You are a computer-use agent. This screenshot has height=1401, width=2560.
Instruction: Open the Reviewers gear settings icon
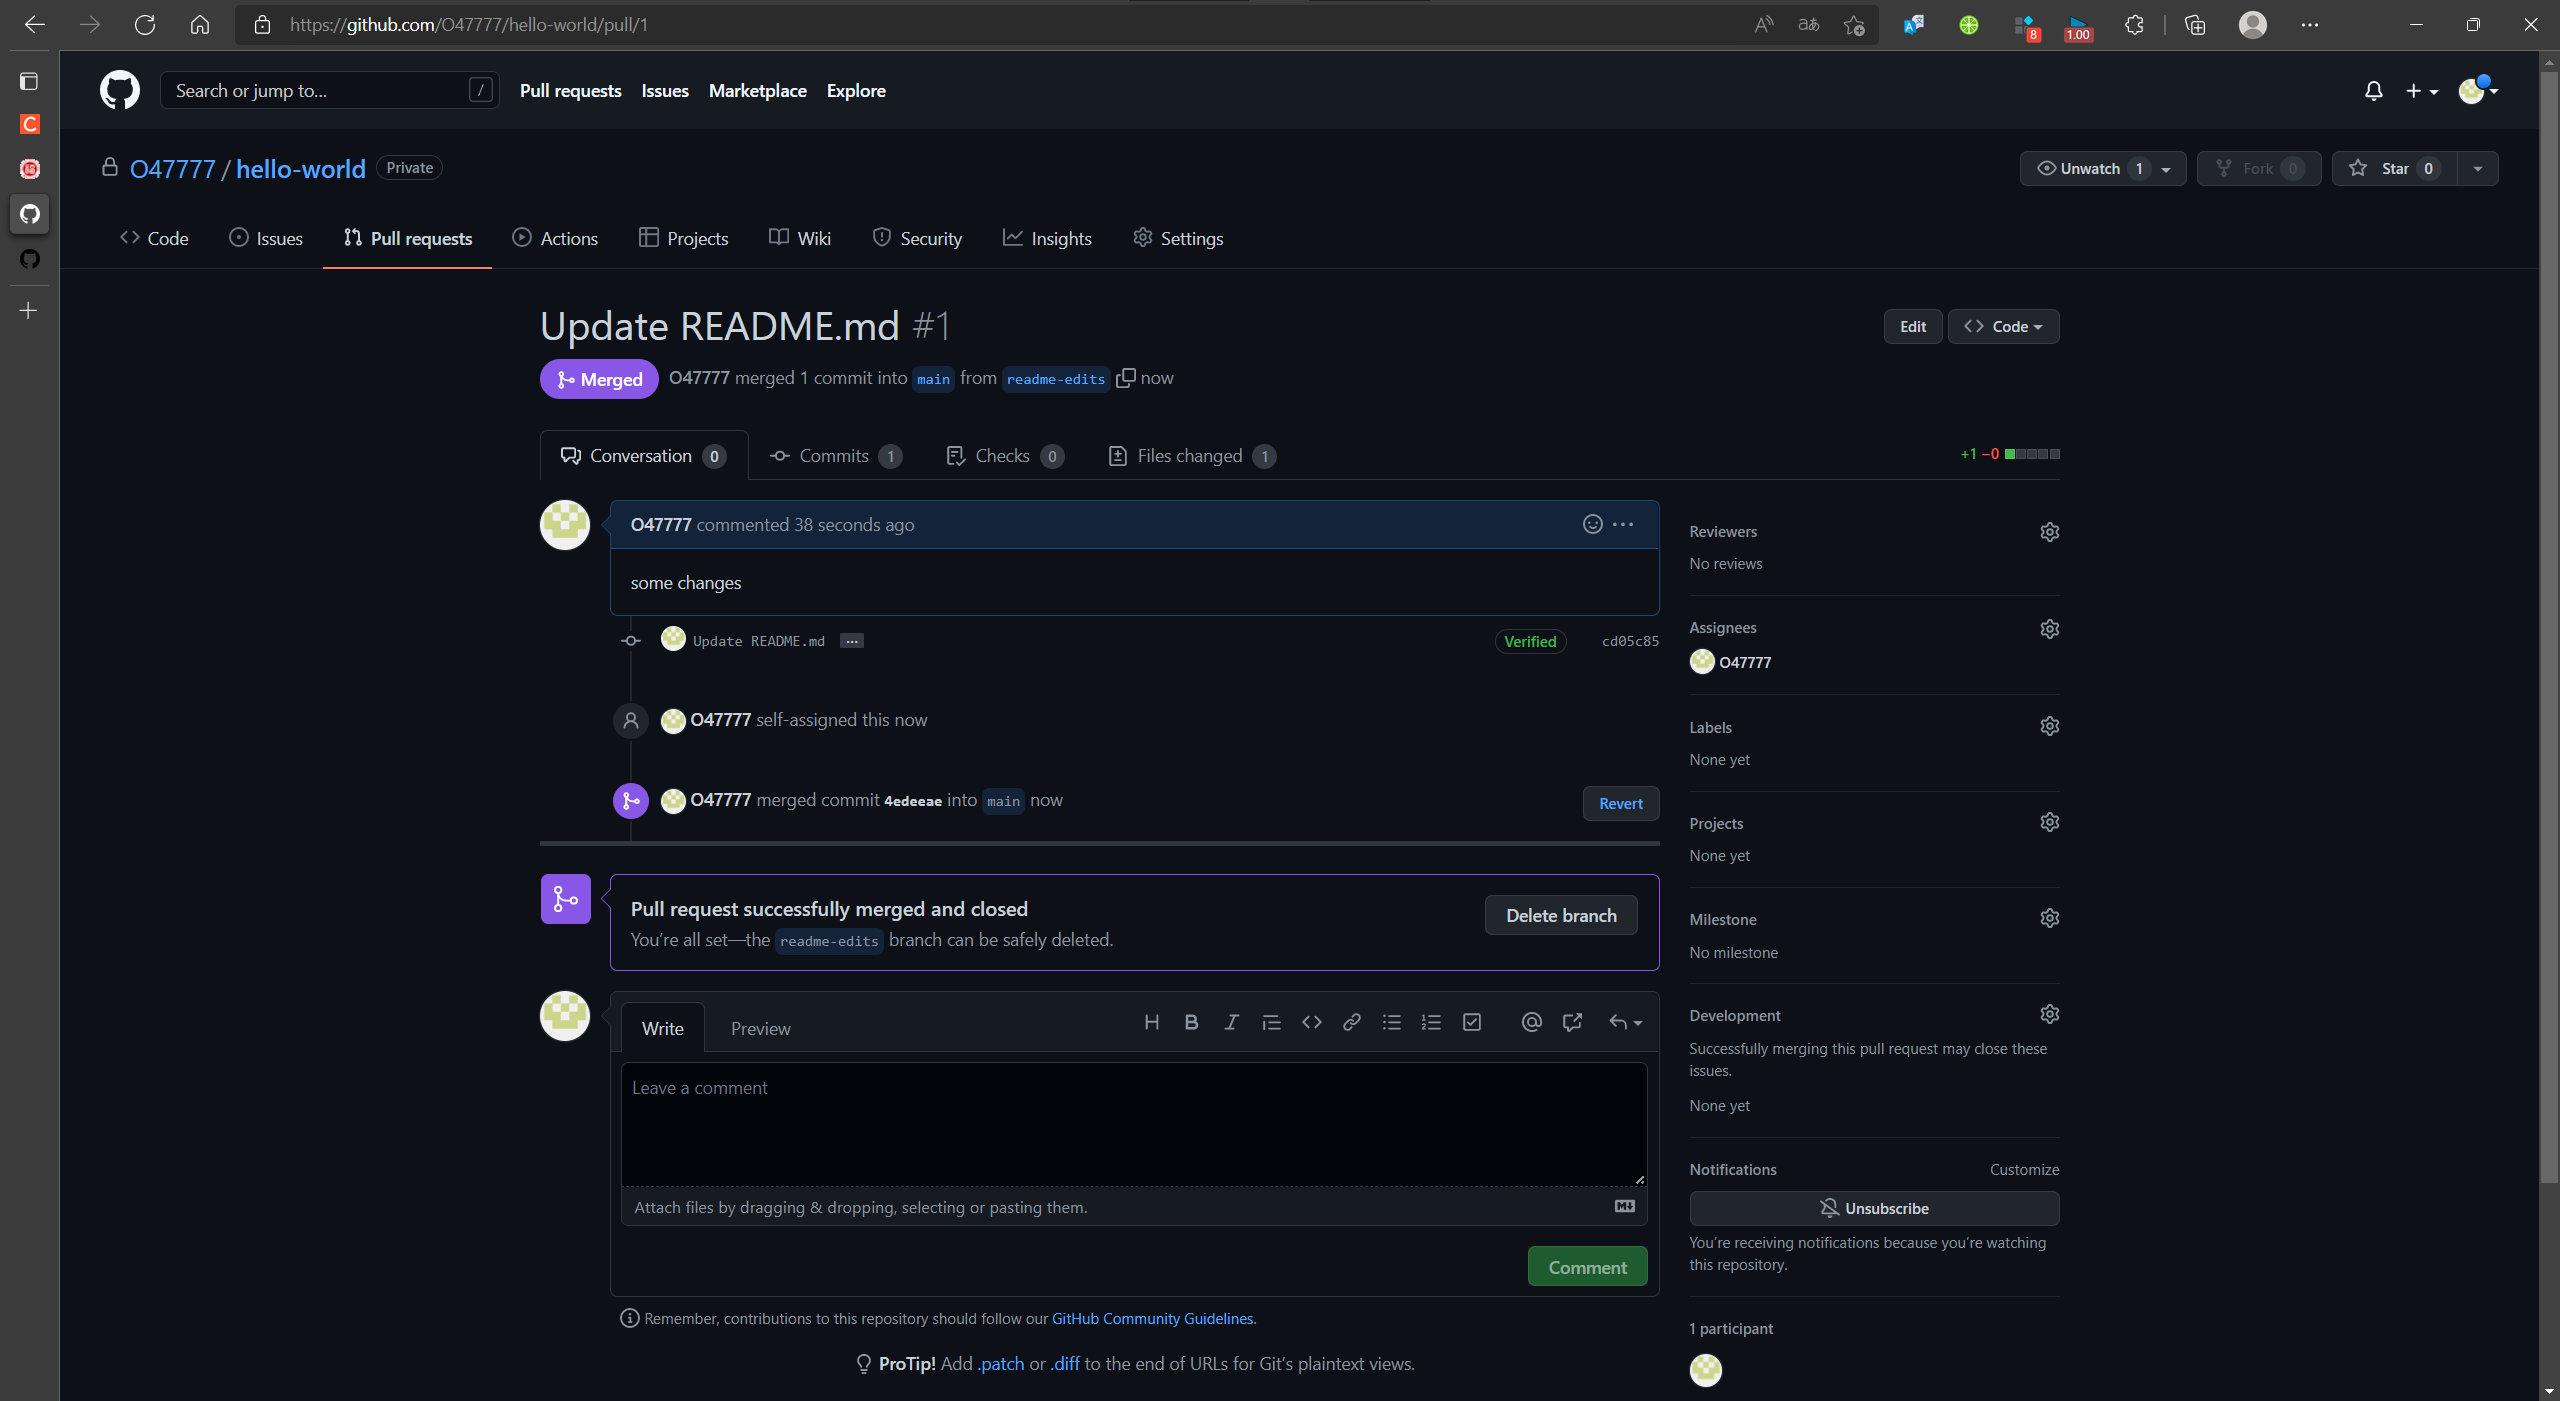click(2049, 532)
